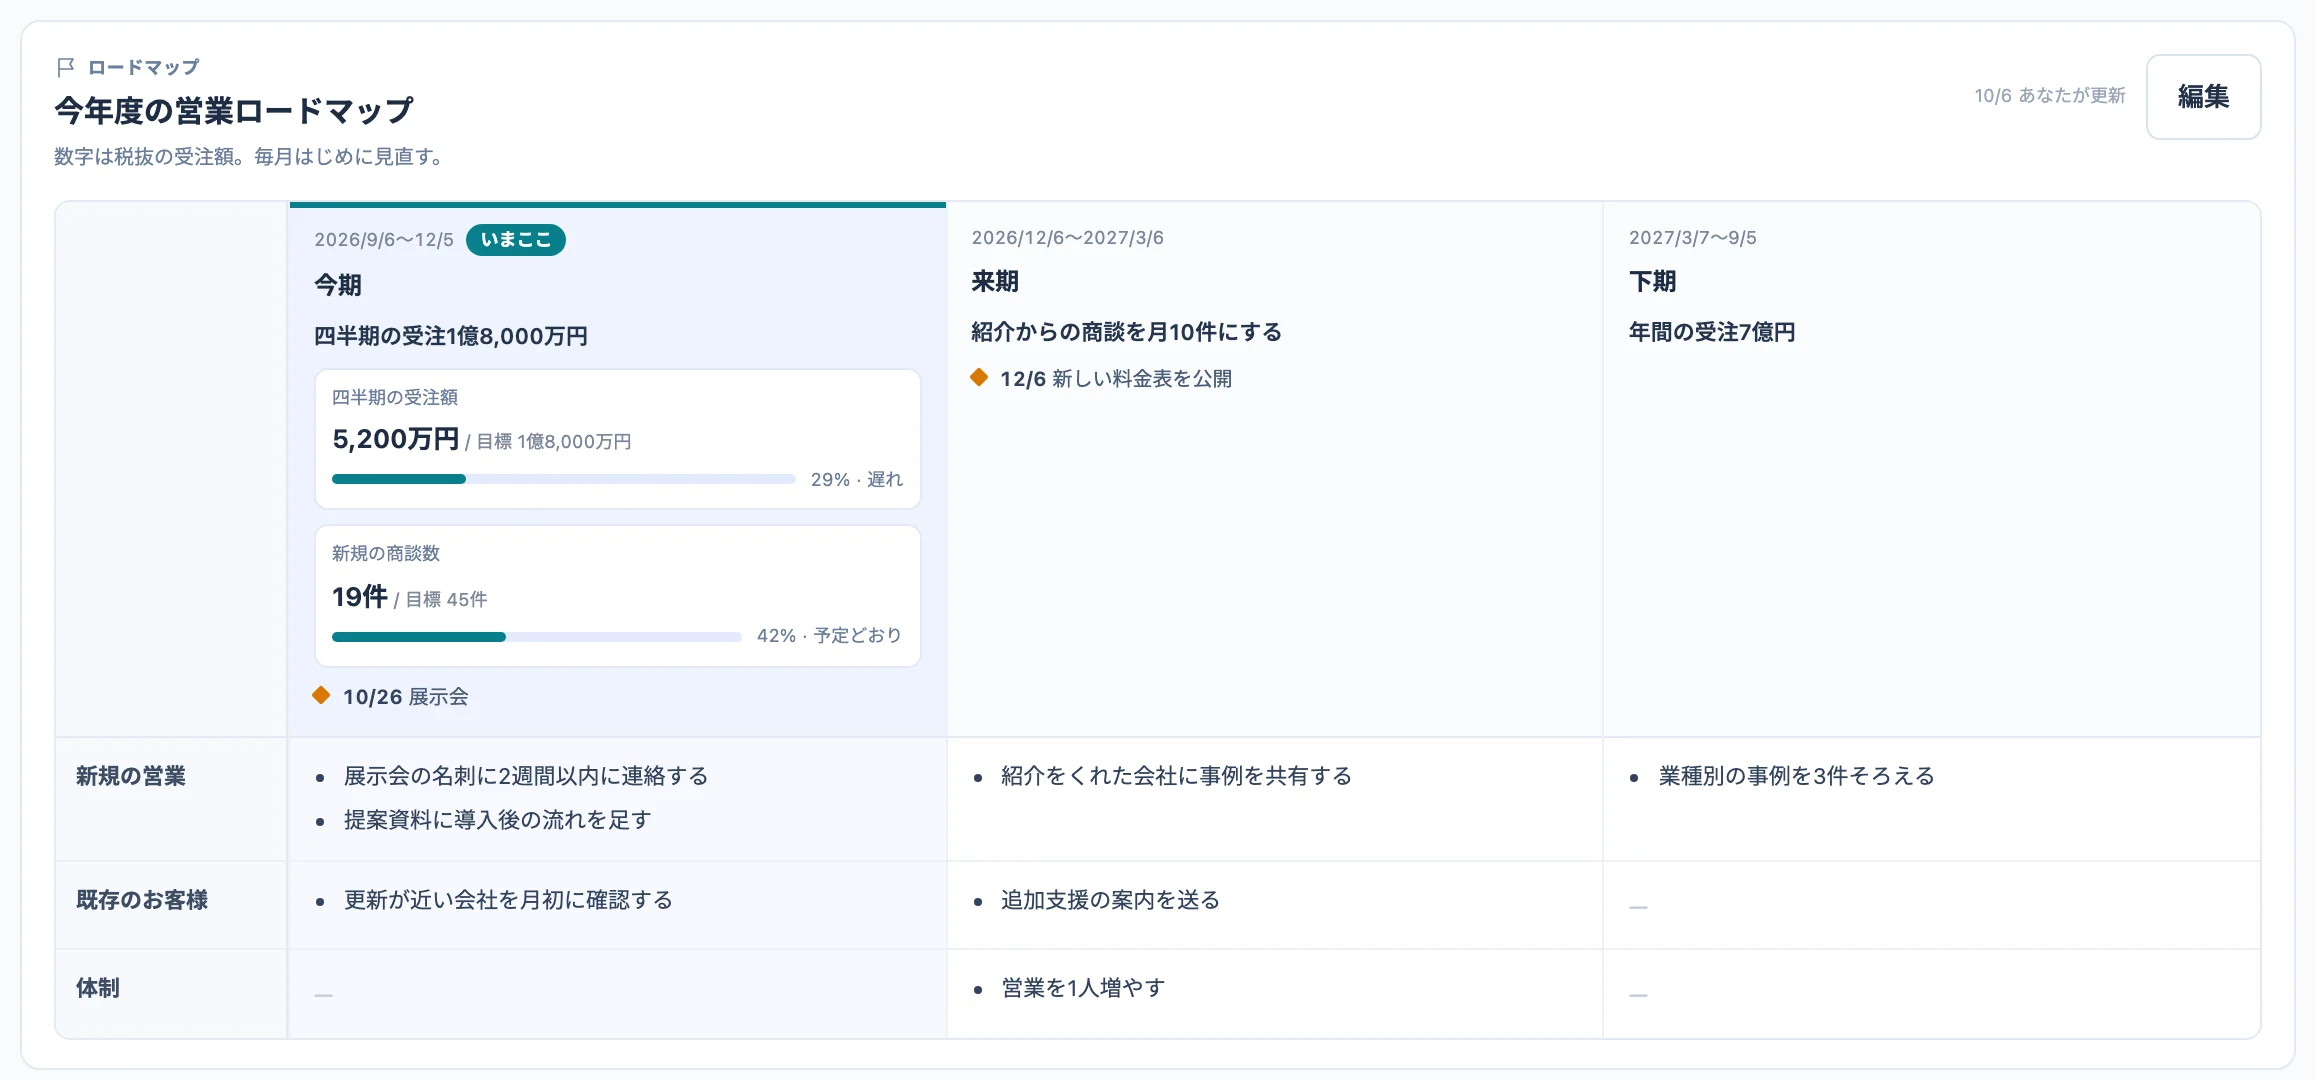Image resolution: width=2316 pixels, height=1080 pixels.
Task: Click the 10/6 あなたが更新 timestamp
Action: (x=2050, y=95)
